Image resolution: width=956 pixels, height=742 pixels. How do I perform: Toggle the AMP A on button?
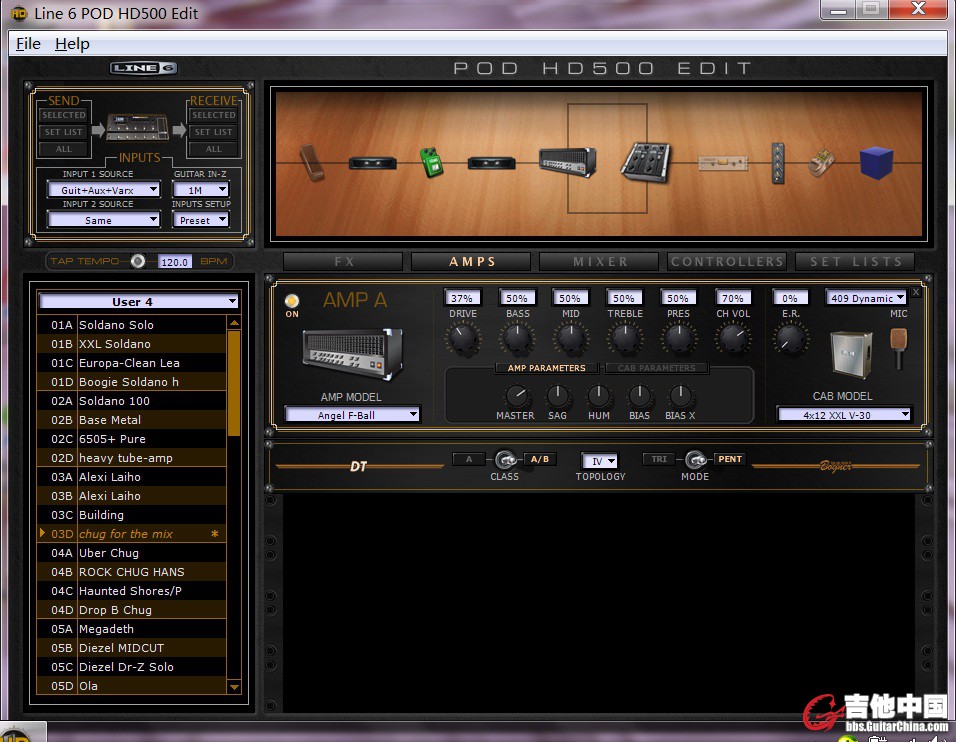coord(292,301)
